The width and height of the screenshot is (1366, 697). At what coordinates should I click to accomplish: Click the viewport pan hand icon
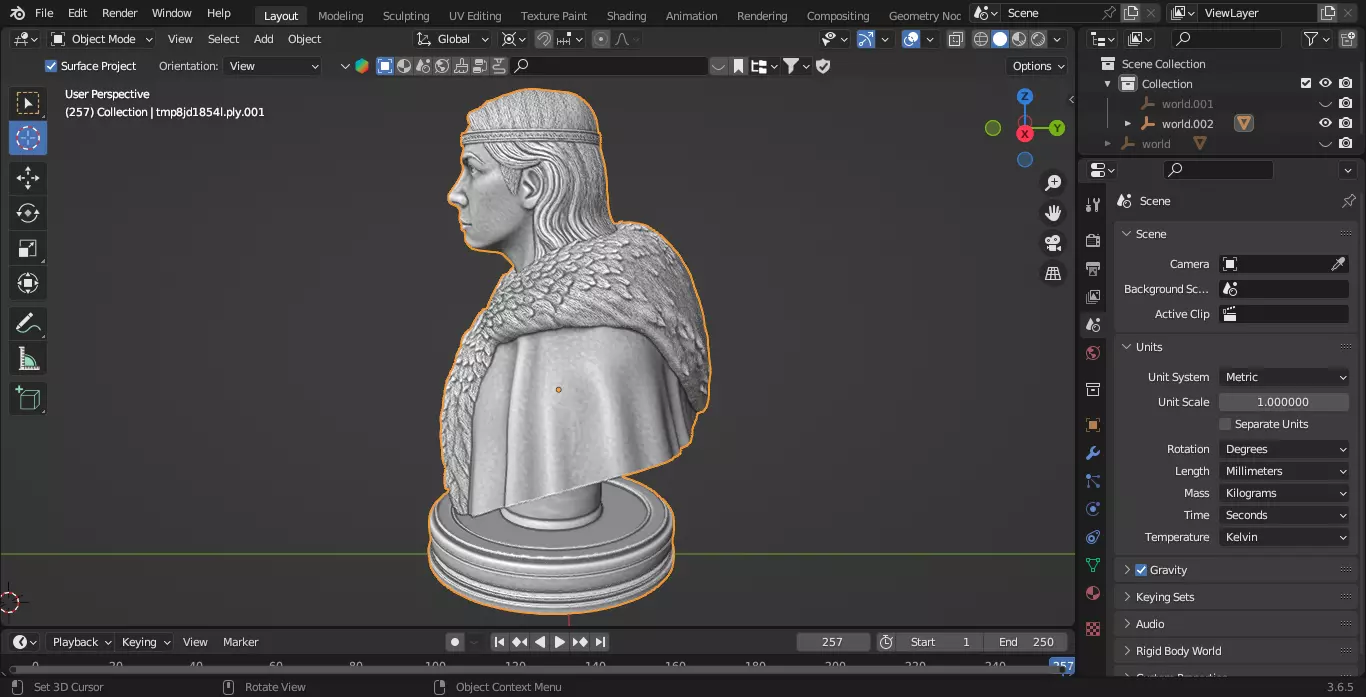1053,213
